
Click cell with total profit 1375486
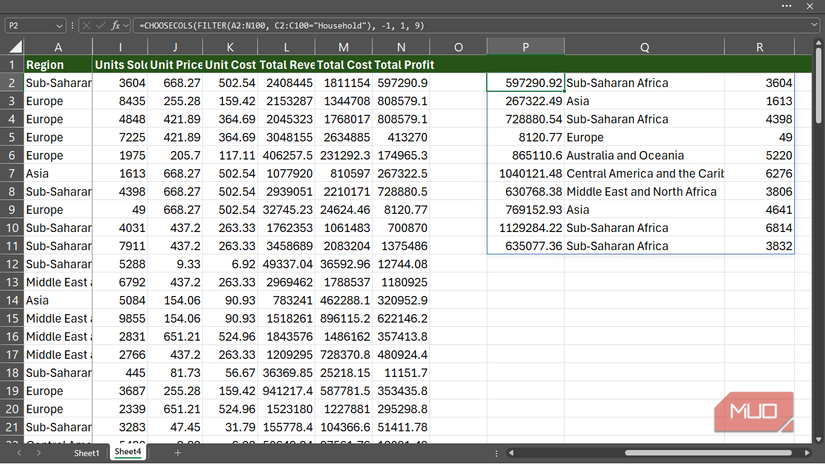click(401, 246)
